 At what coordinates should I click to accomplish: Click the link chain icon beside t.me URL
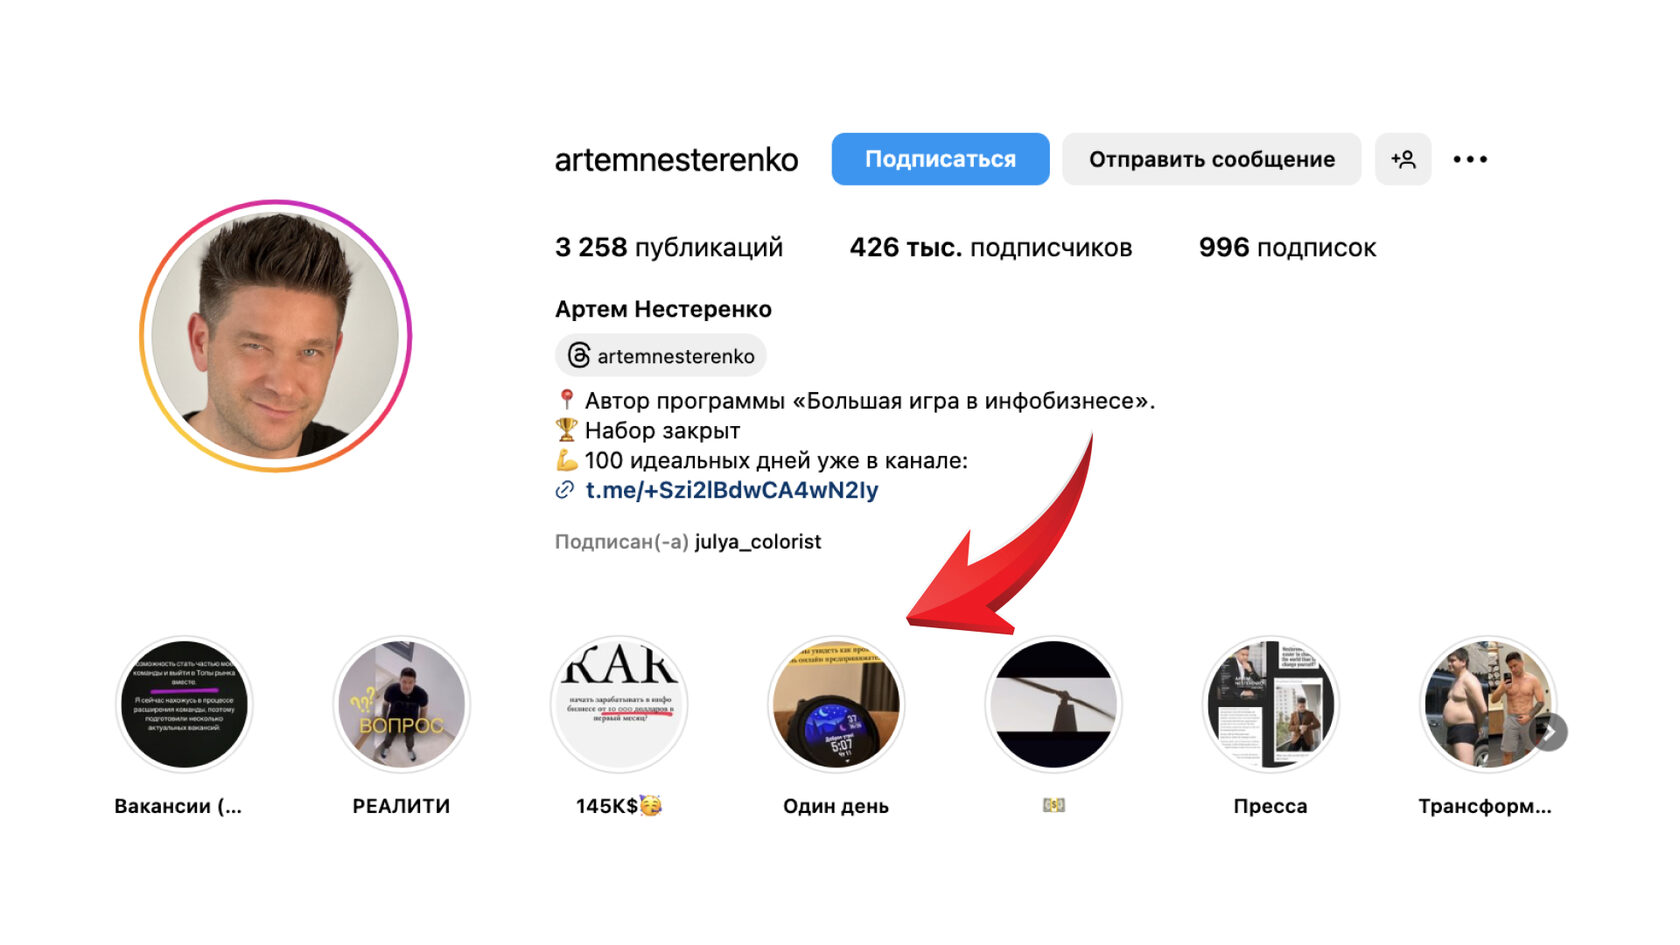pyautogui.click(x=565, y=490)
